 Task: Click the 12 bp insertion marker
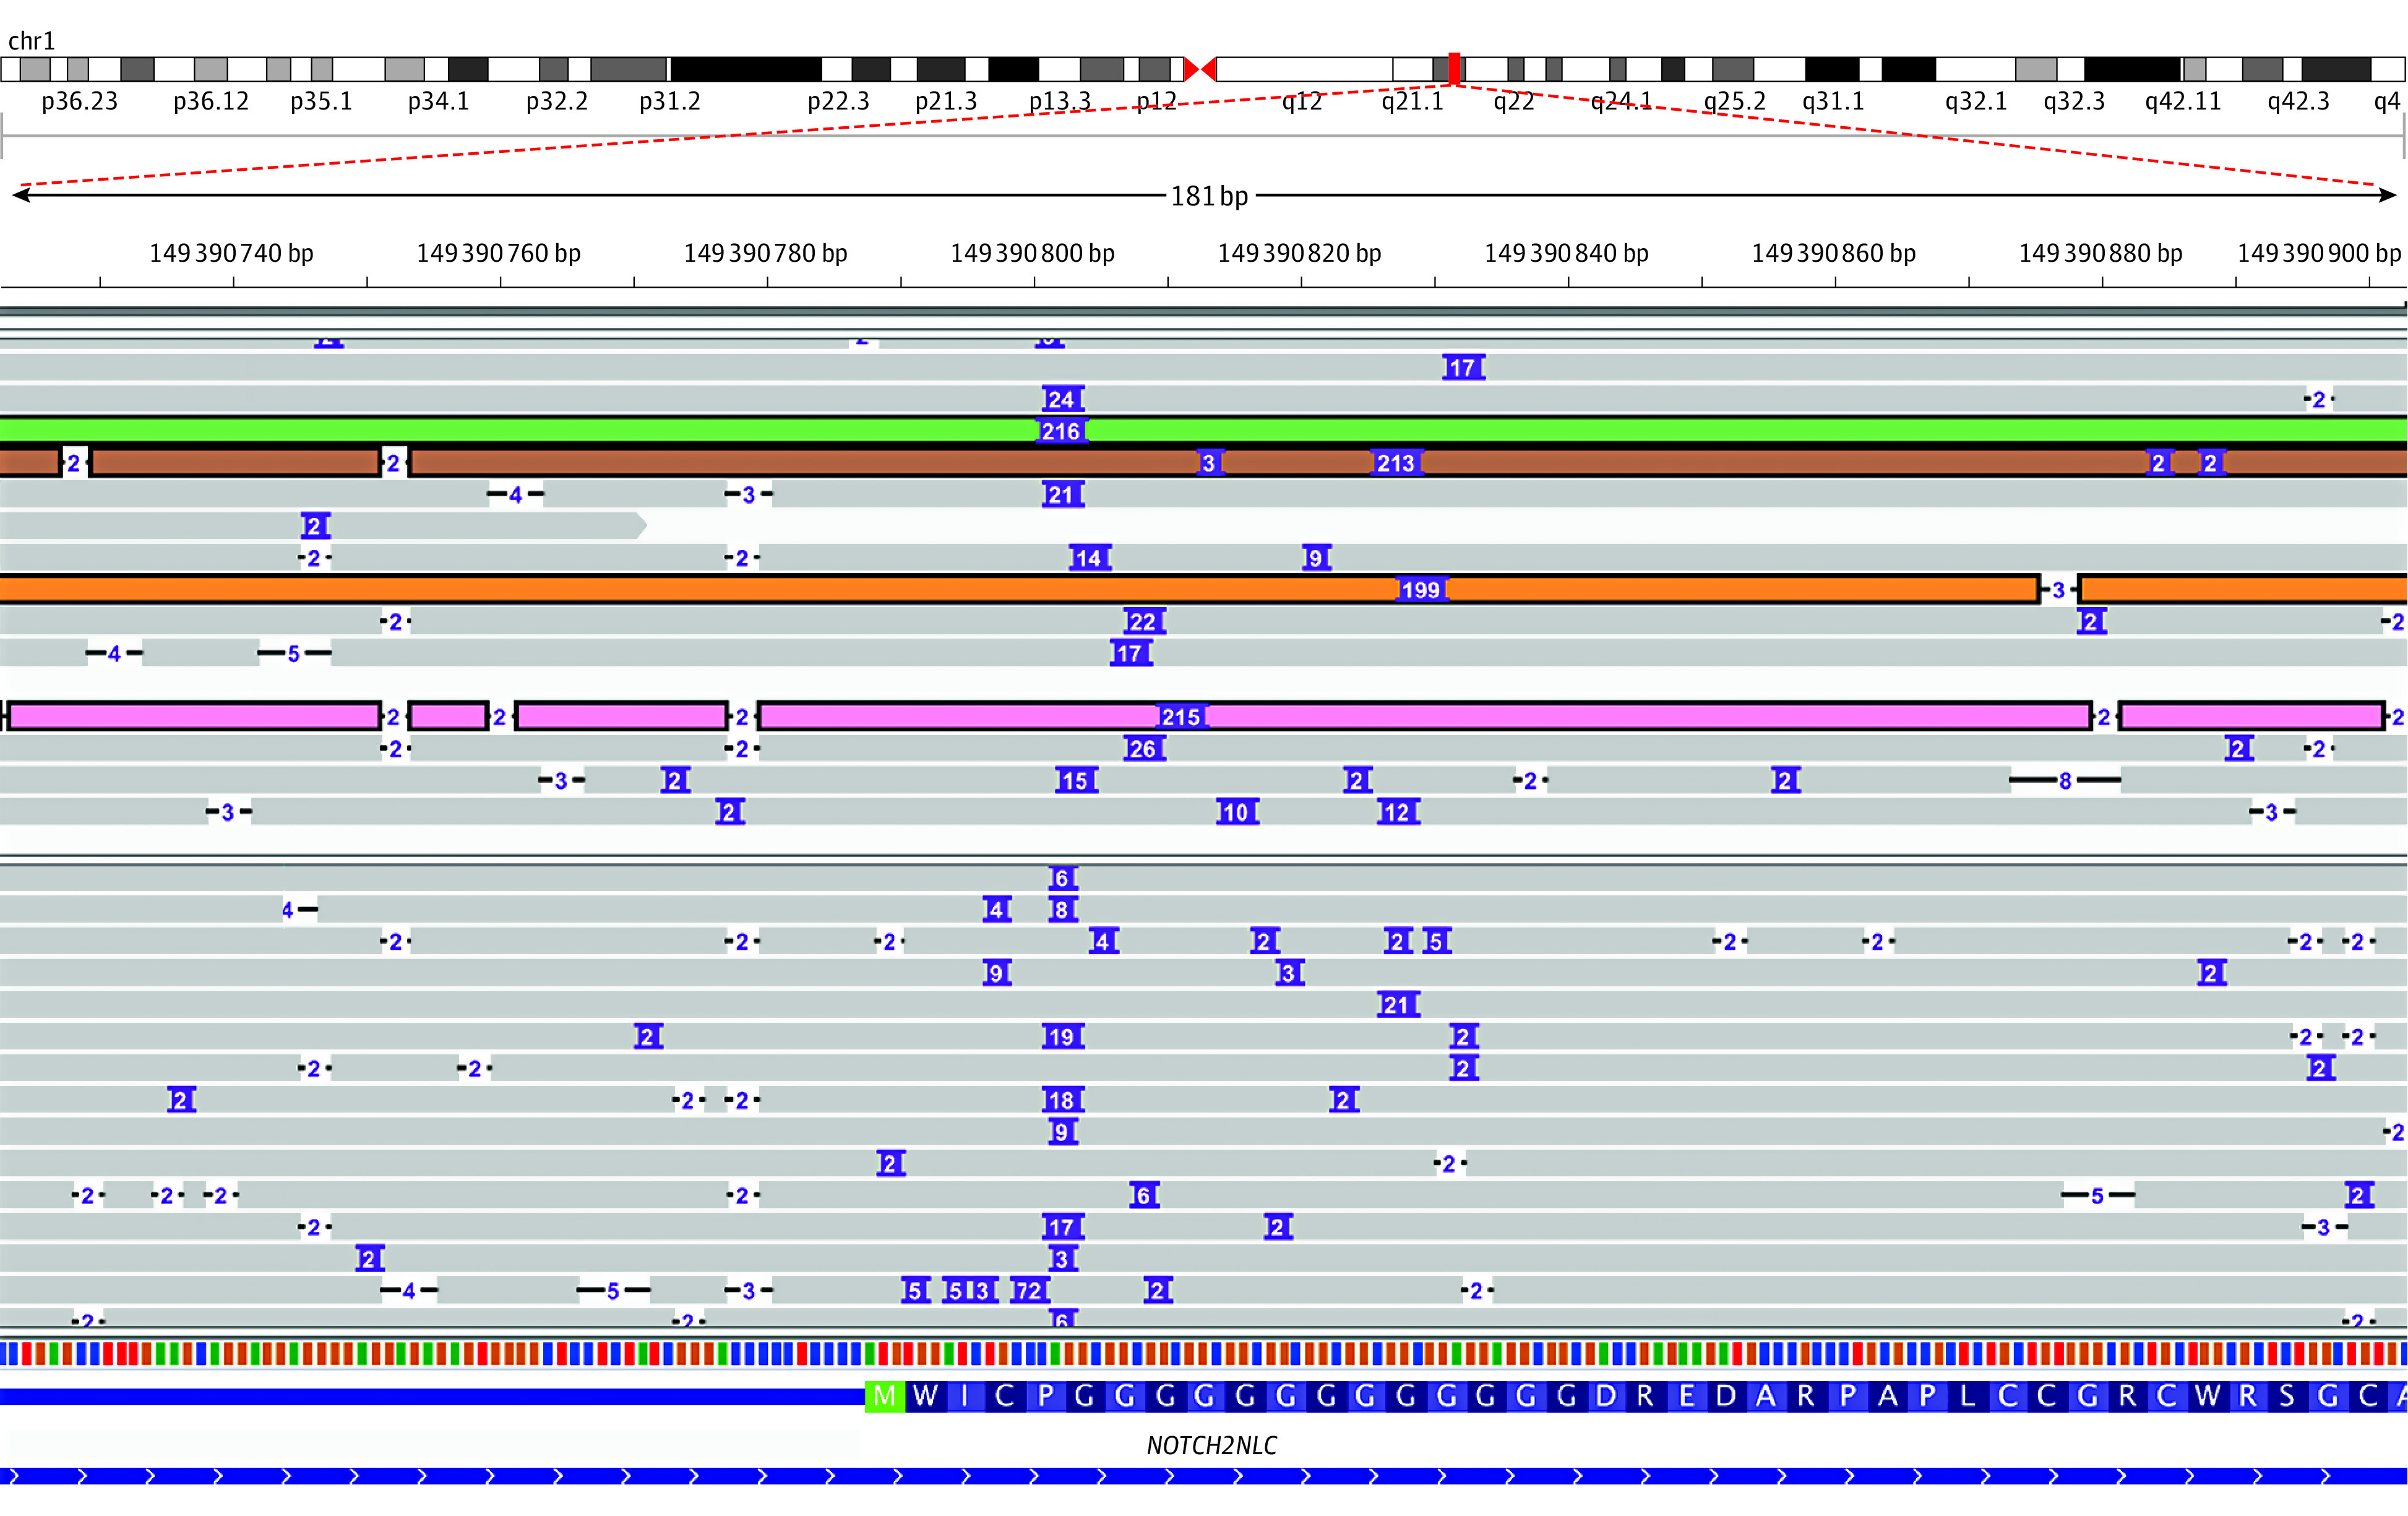1398,812
